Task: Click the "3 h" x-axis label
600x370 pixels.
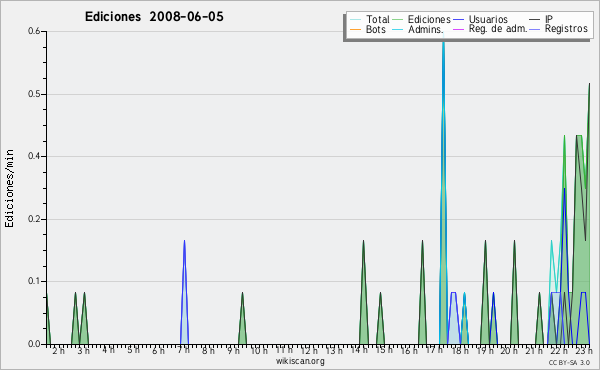Action: [x=83, y=350]
